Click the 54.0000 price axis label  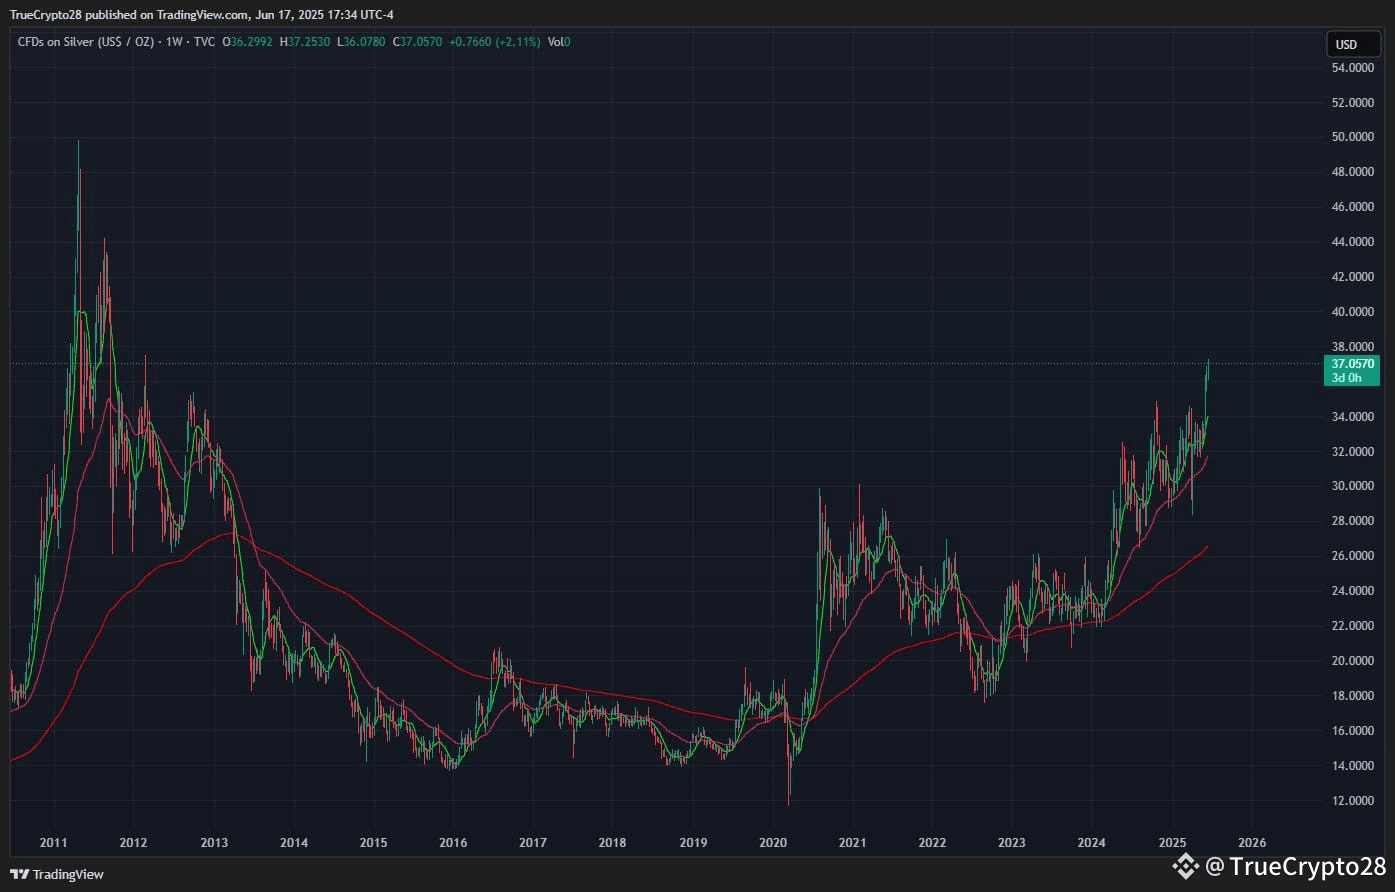(1351, 68)
